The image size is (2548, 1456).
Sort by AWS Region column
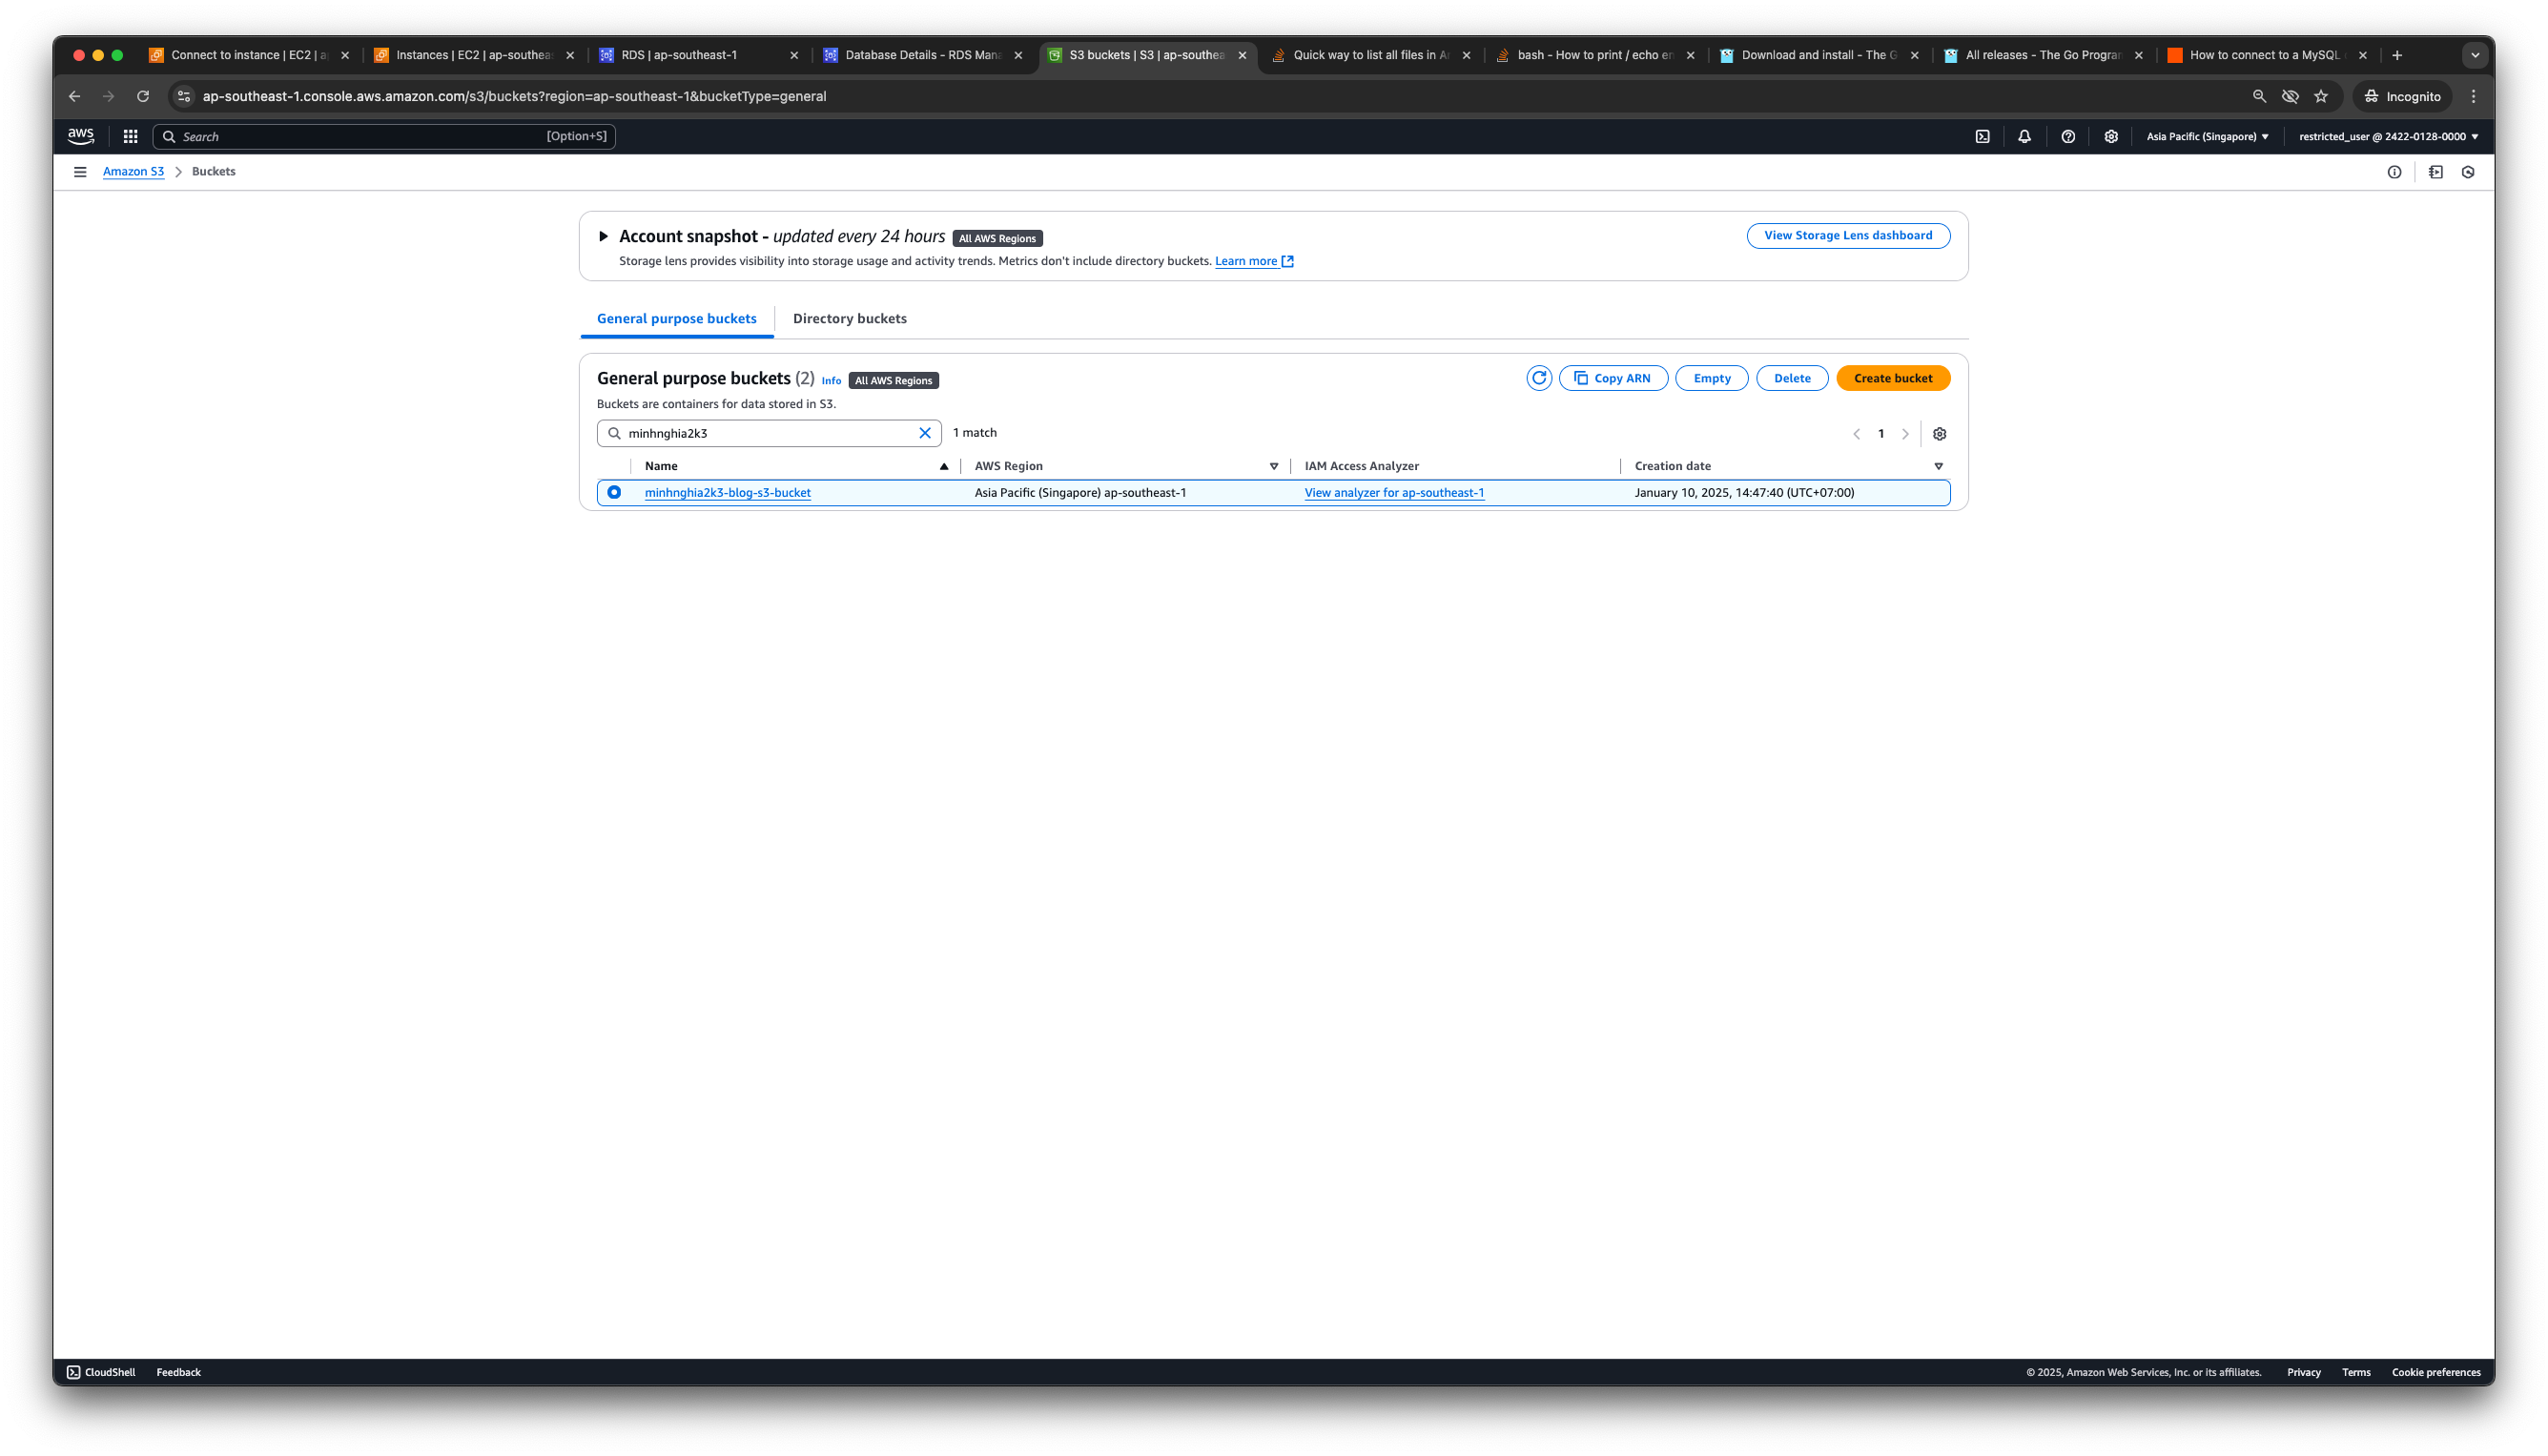1273,467
